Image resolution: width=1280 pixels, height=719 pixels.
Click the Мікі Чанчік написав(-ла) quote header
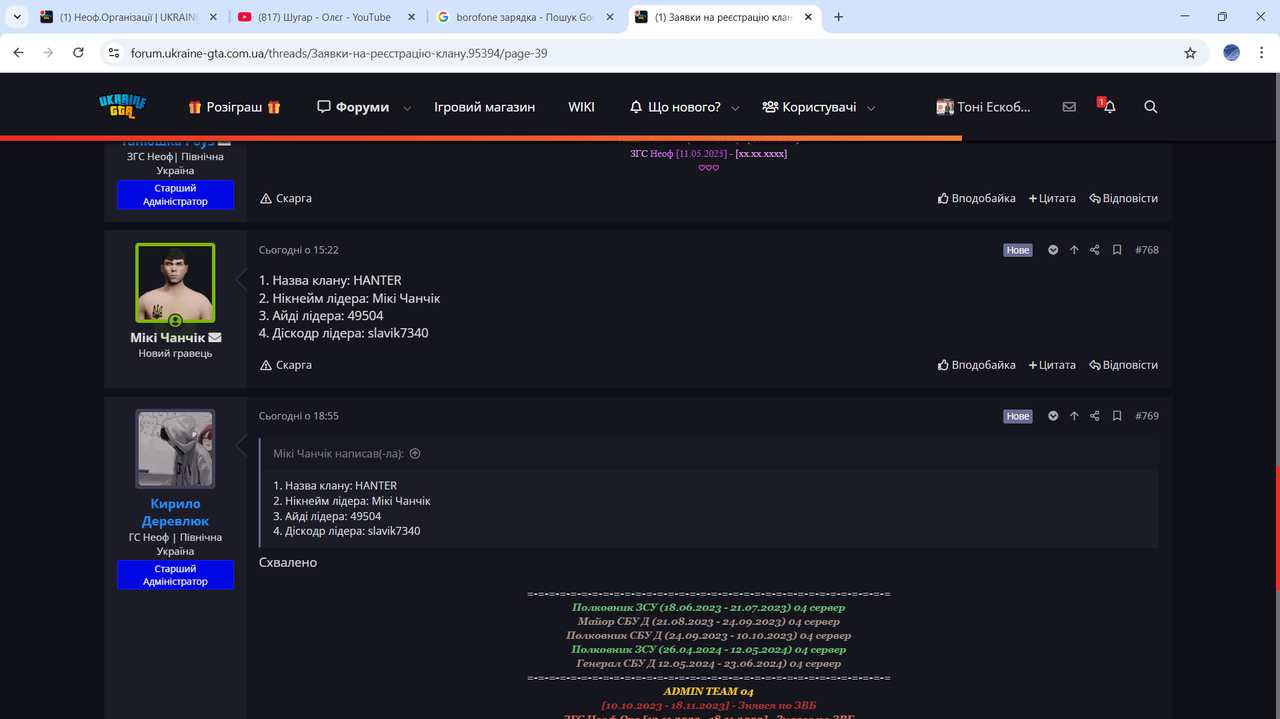(338, 454)
